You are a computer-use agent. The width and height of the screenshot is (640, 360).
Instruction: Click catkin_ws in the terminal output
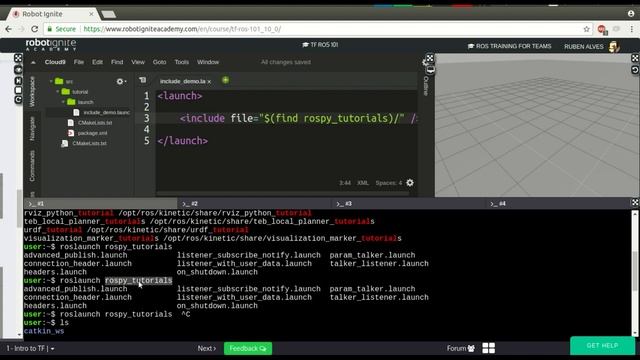coord(44,331)
